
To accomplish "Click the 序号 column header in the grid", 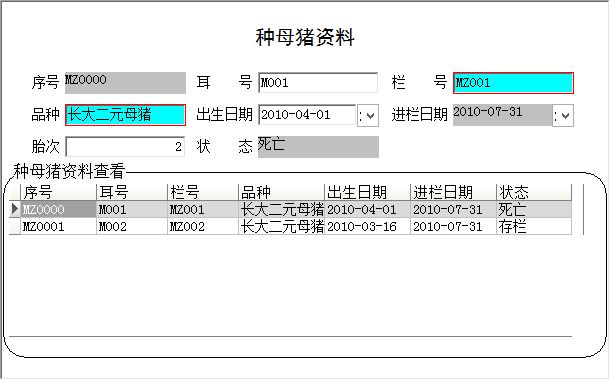I will click(x=58, y=192).
